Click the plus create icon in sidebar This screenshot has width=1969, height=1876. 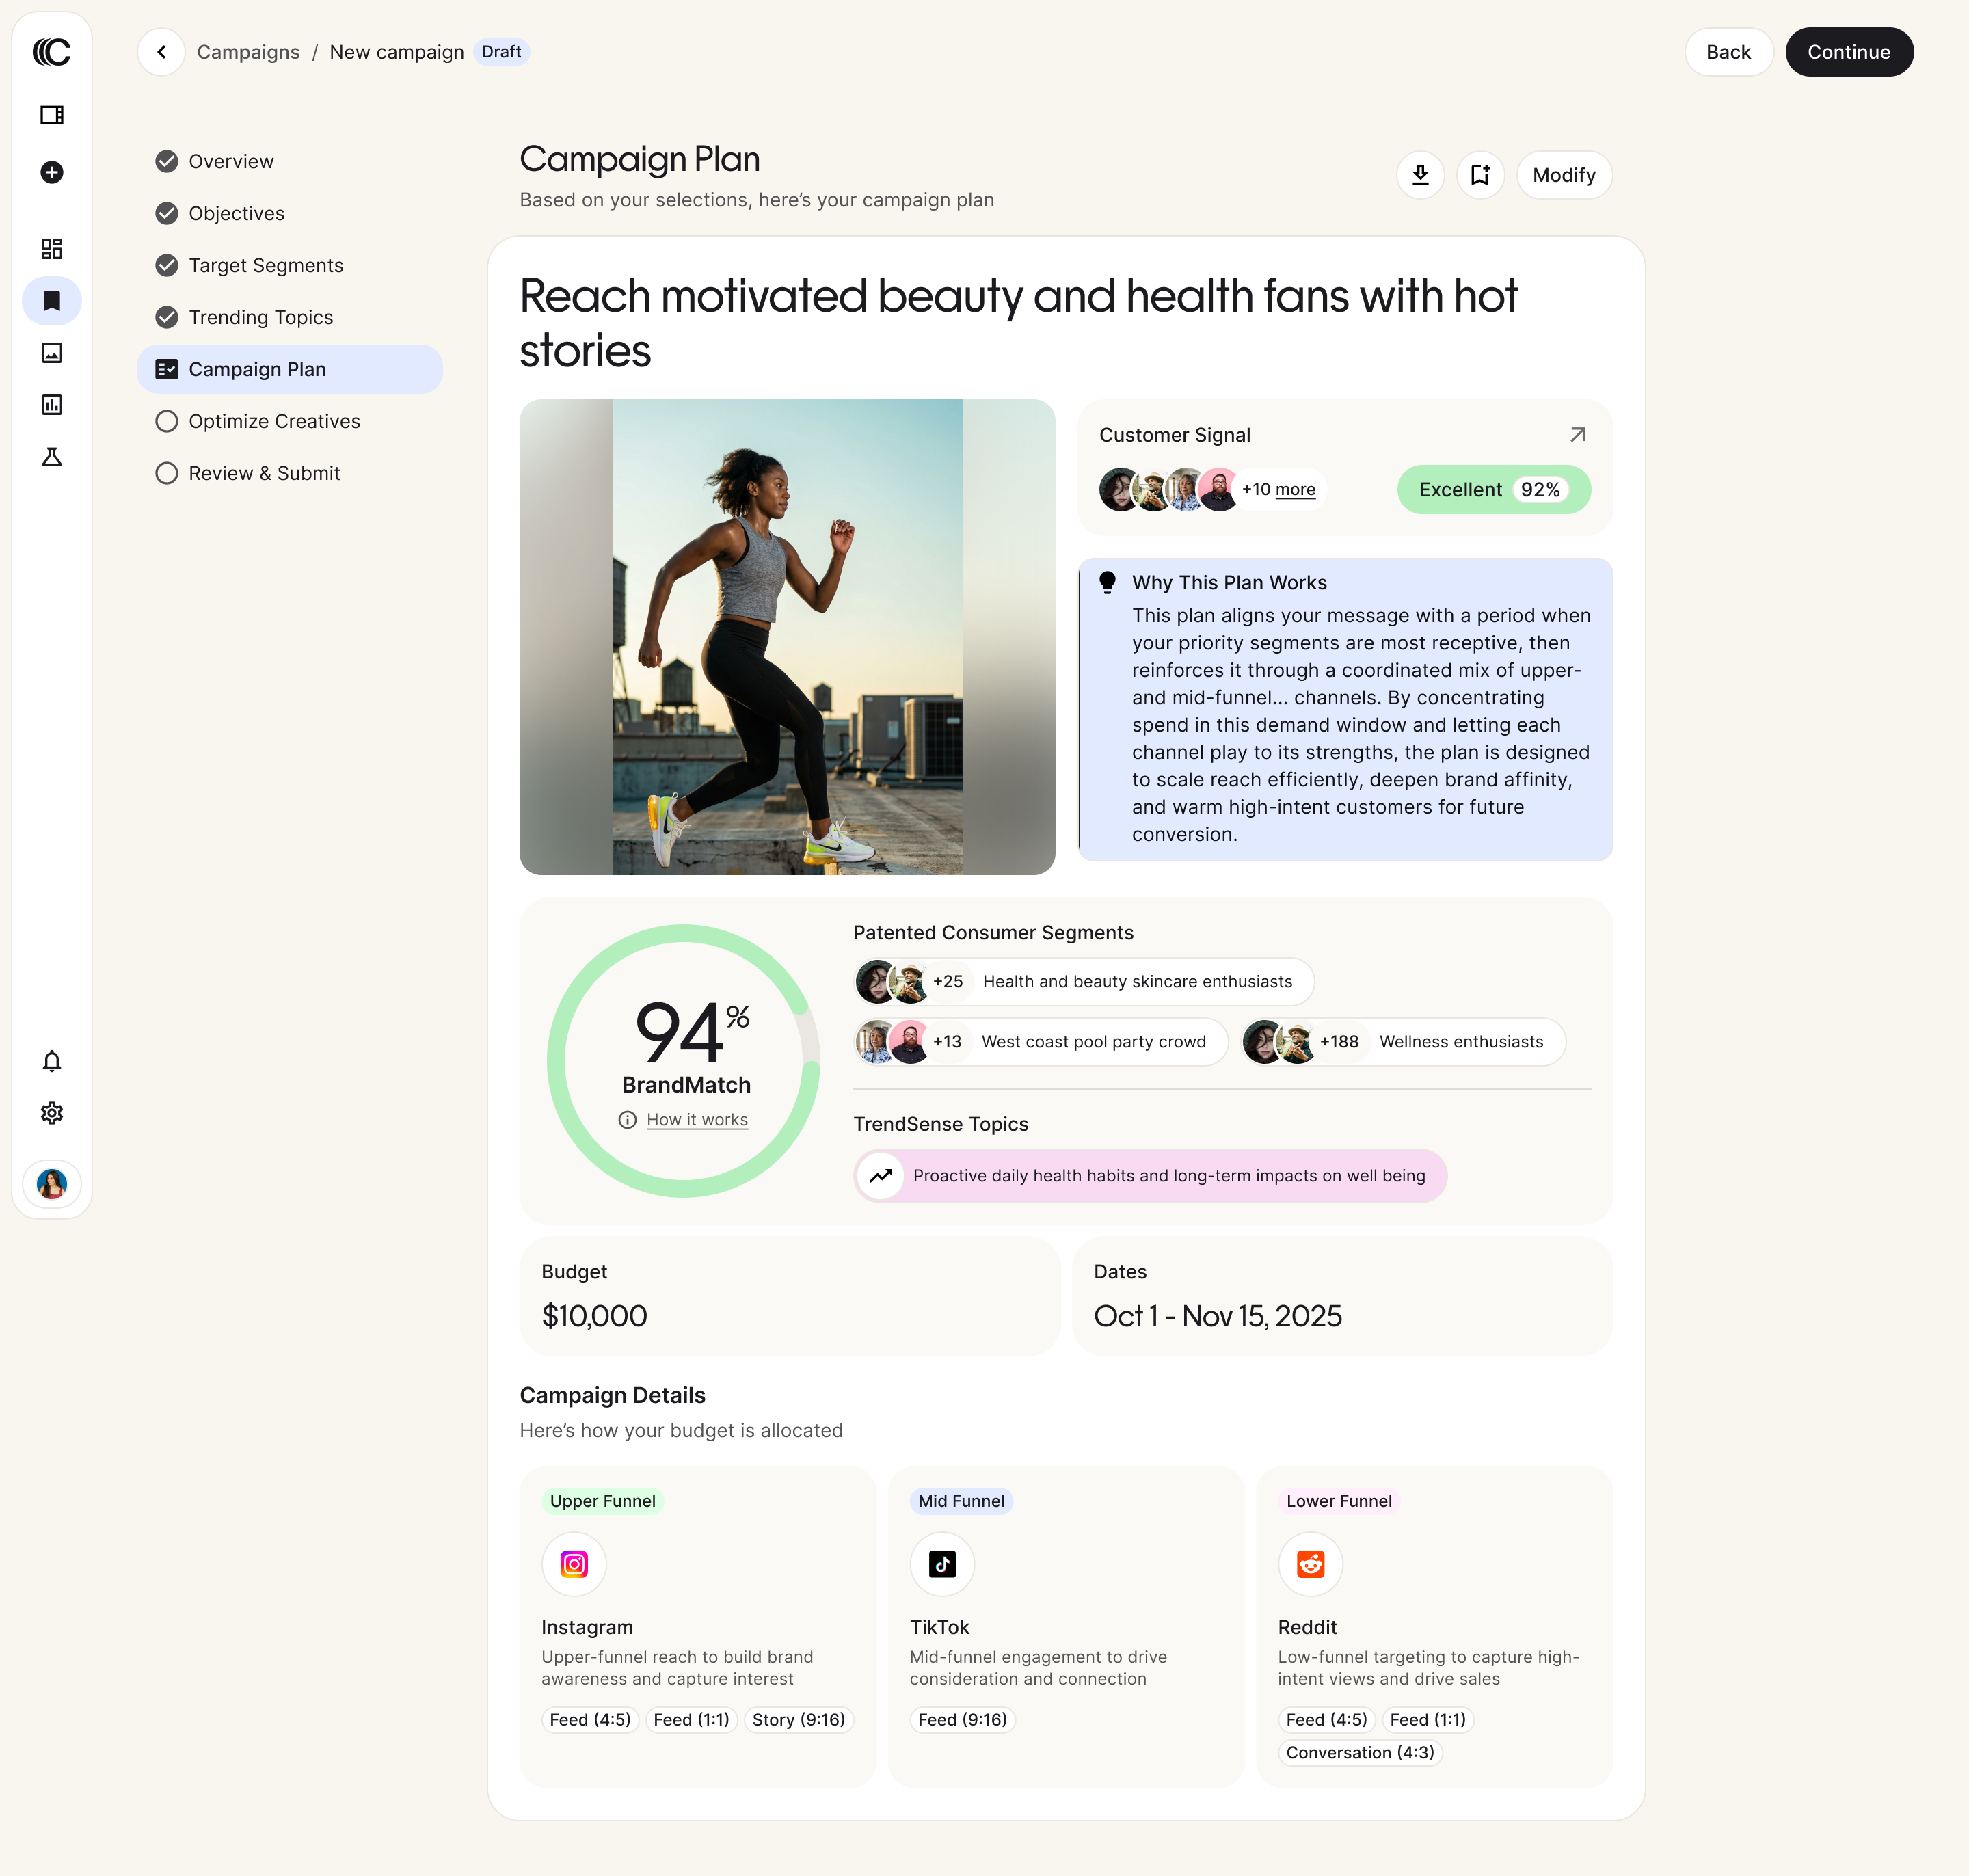52,172
